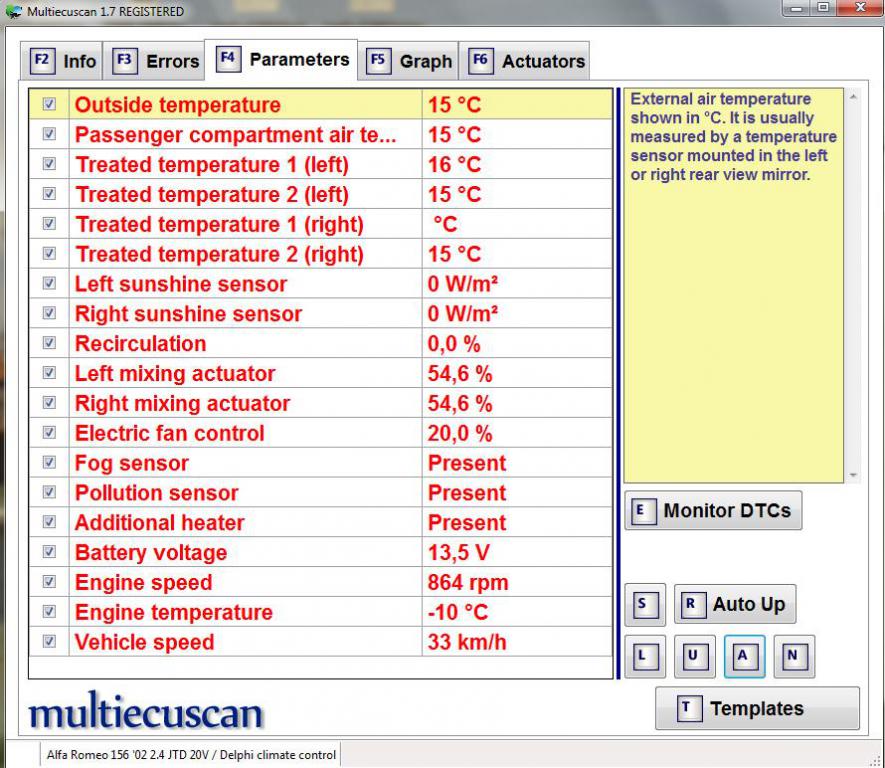Screen dimensions: 885x768
Task: Click the L key button
Action: [642, 657]
